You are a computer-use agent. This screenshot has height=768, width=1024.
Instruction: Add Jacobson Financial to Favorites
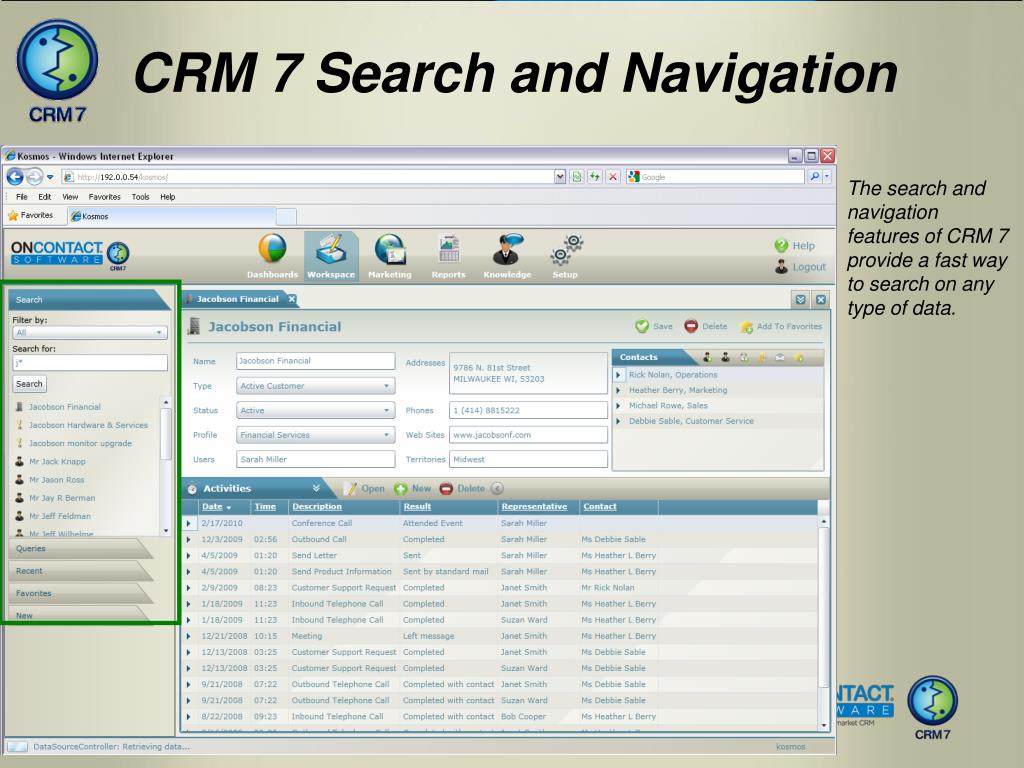(781, 326)
